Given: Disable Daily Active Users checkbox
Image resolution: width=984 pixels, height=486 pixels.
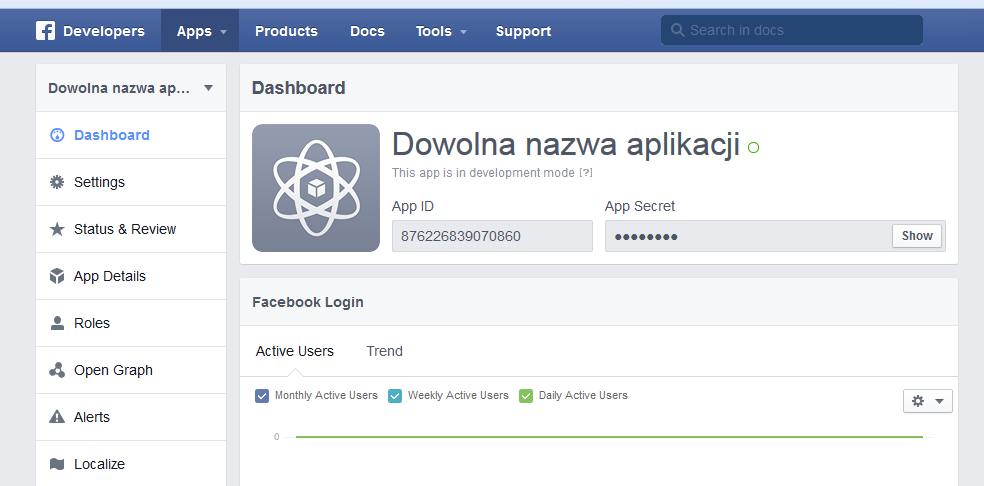Looking at the screenshot, I should tap(526, 396).
